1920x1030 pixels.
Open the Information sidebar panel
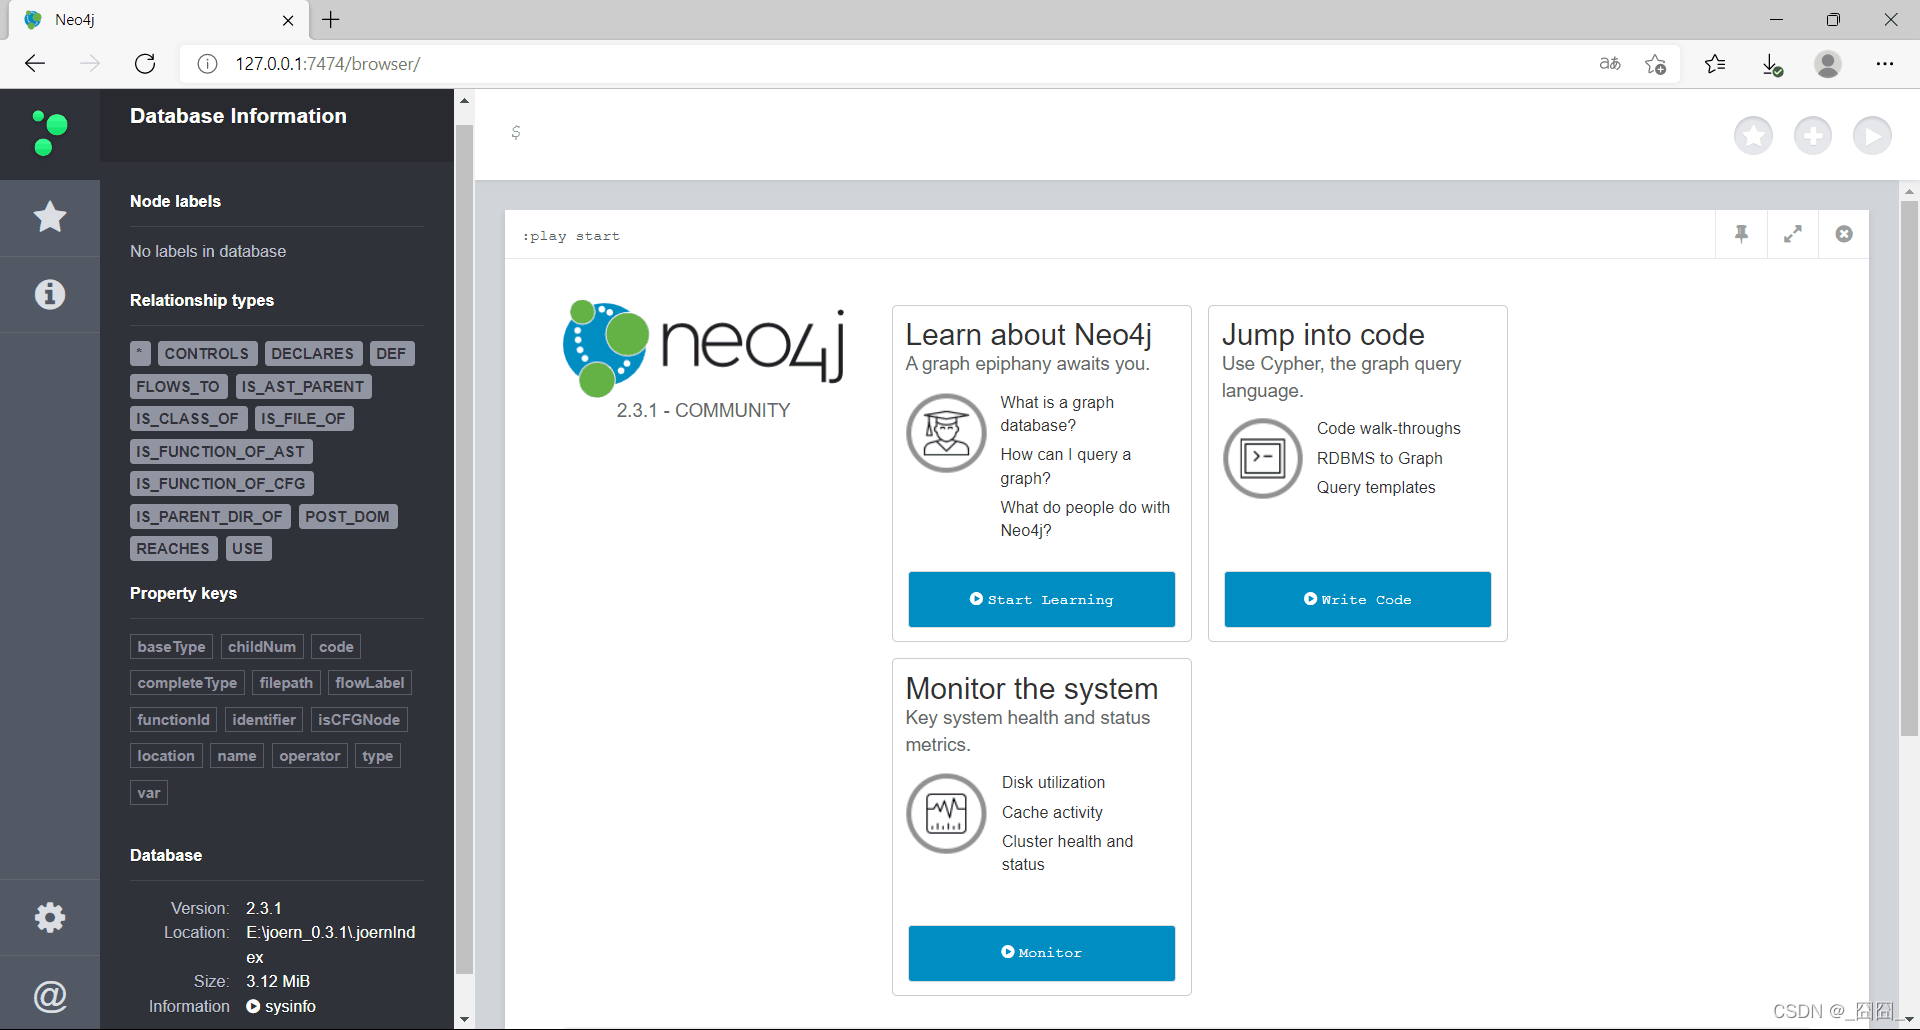[50, 294]
